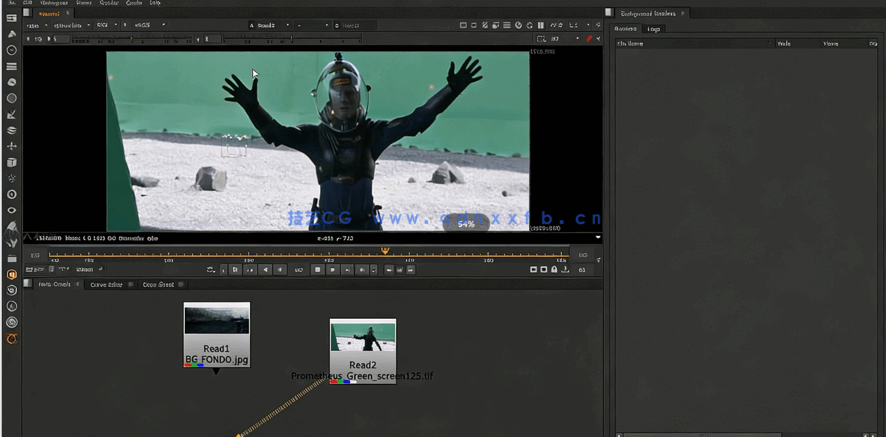Click the orange highlighted icon in left toolbar
Image resolution: width=886 pixels, height=437 pixels.
tap(11, 274)
